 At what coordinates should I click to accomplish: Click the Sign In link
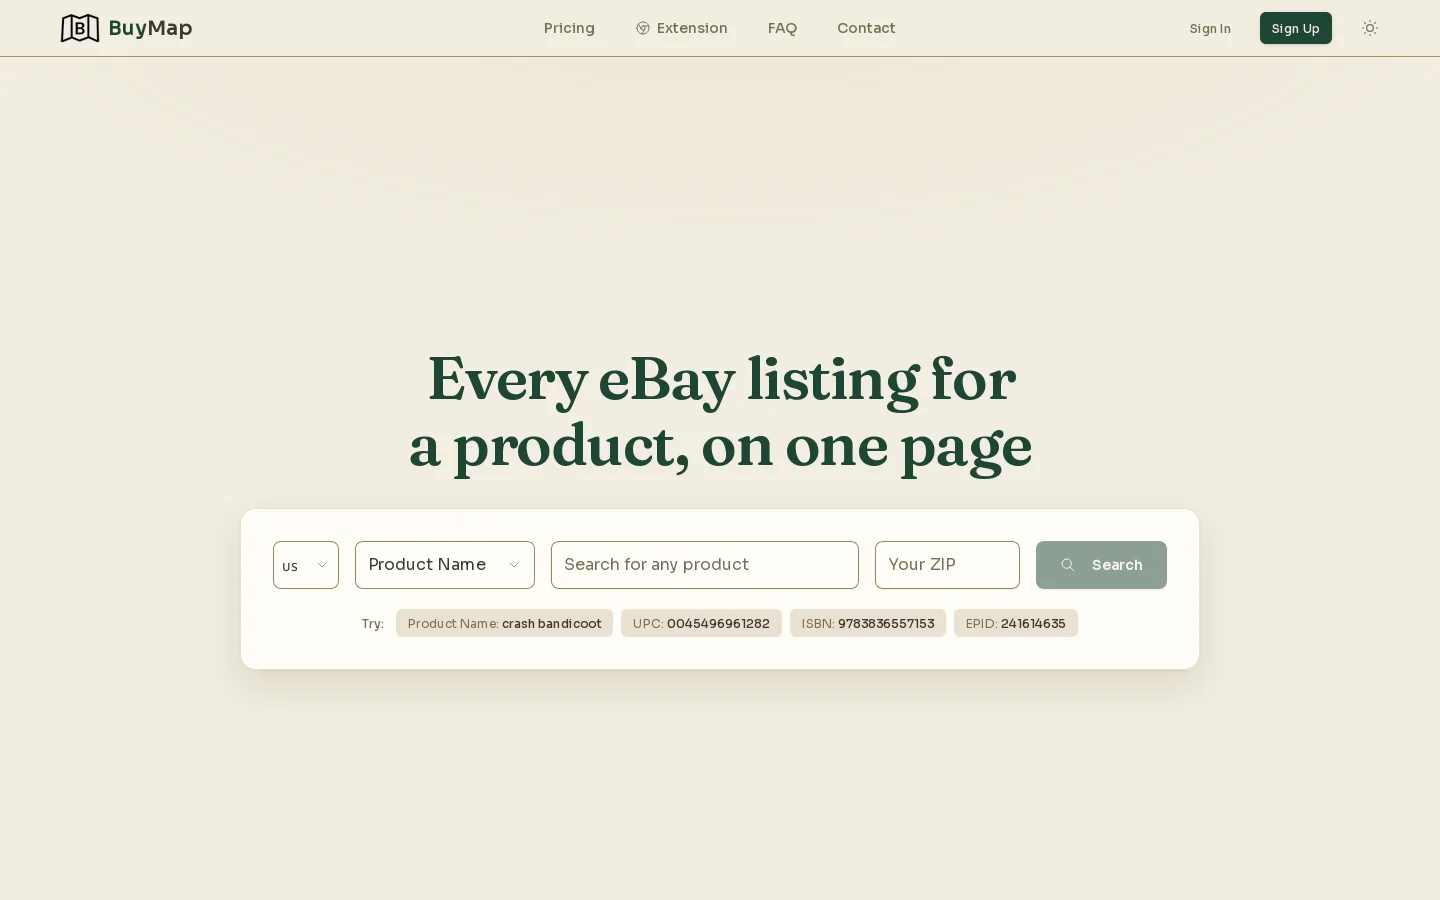tap(1210, 28)
